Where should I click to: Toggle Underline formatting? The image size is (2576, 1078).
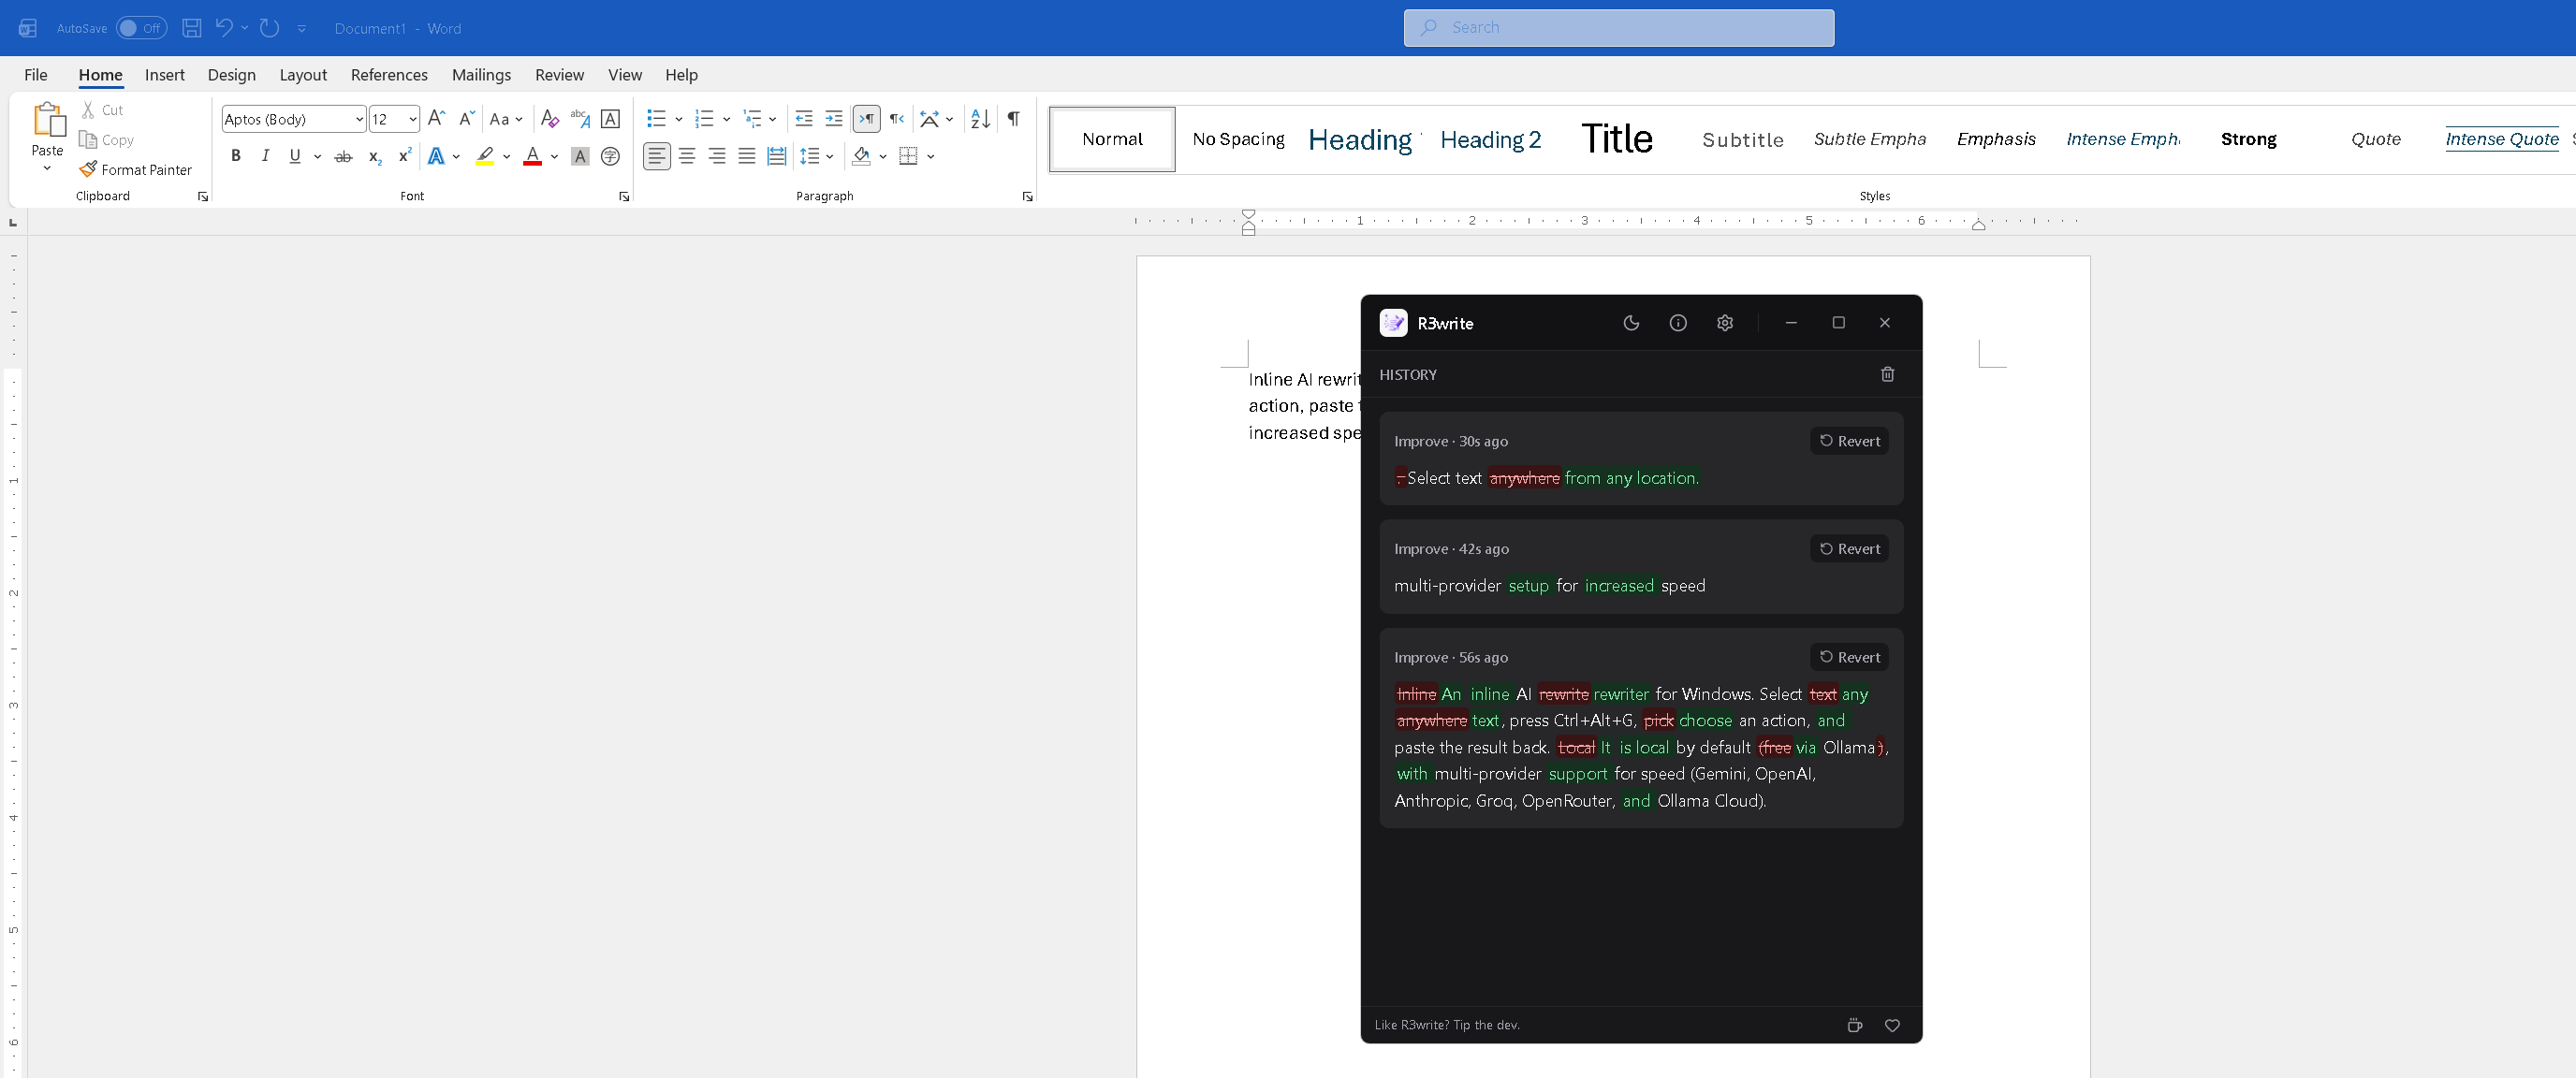(x=294, y=157)
